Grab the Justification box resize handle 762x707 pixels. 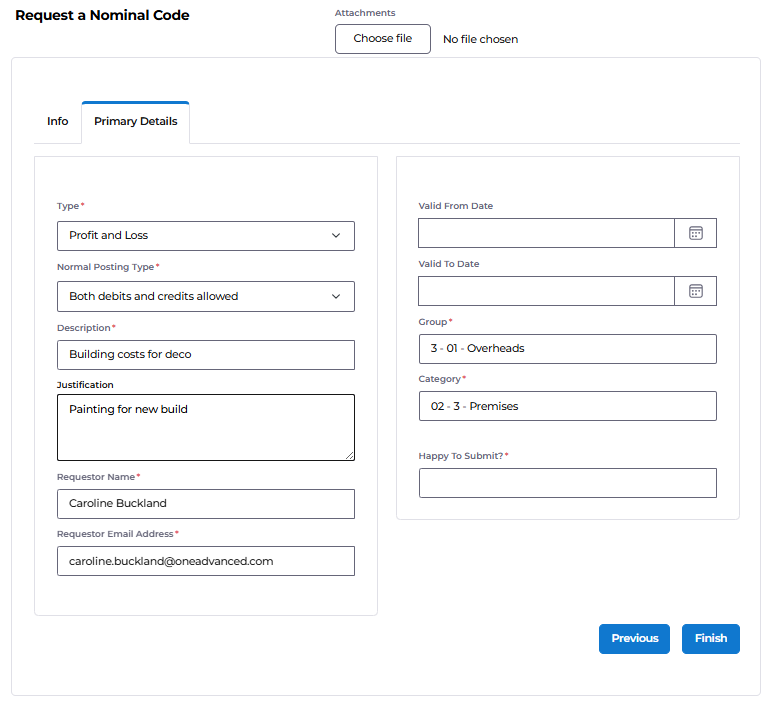350,456
